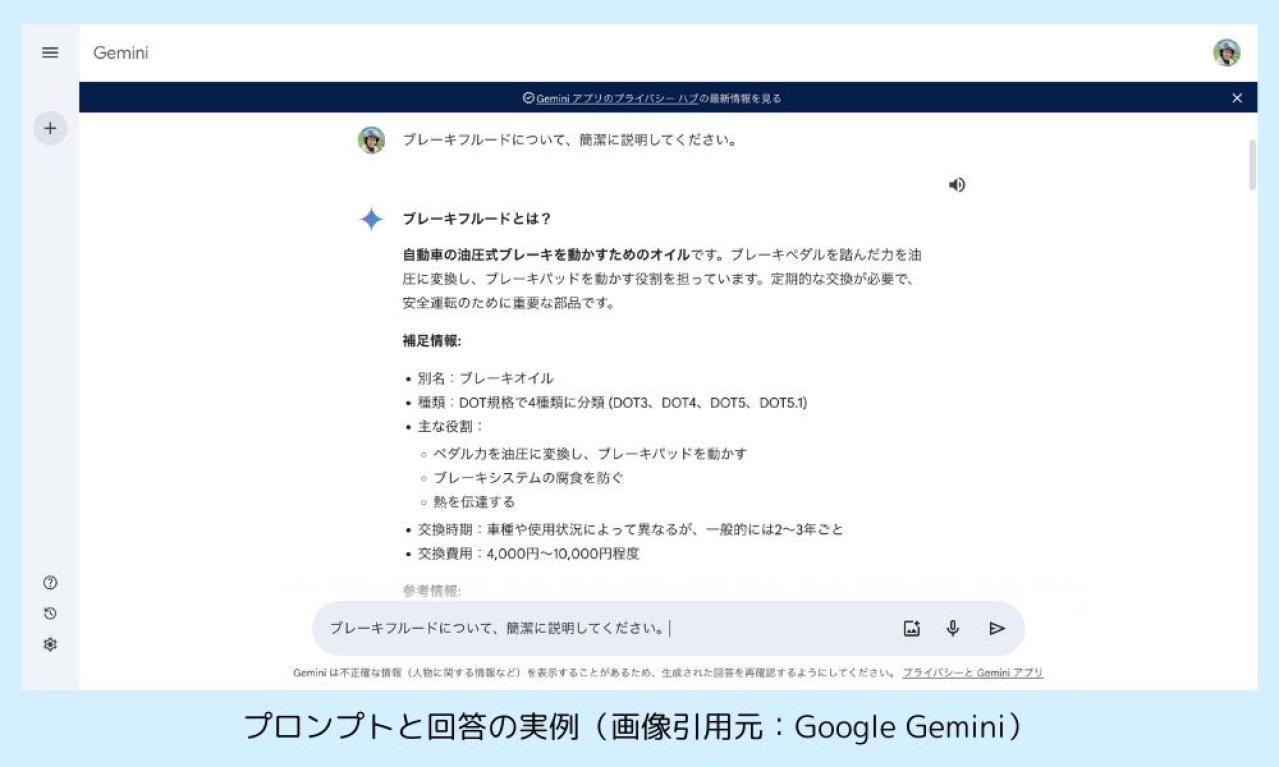Click sub-bullet ペダル力を油圧に変換し

tap(590, 454)
